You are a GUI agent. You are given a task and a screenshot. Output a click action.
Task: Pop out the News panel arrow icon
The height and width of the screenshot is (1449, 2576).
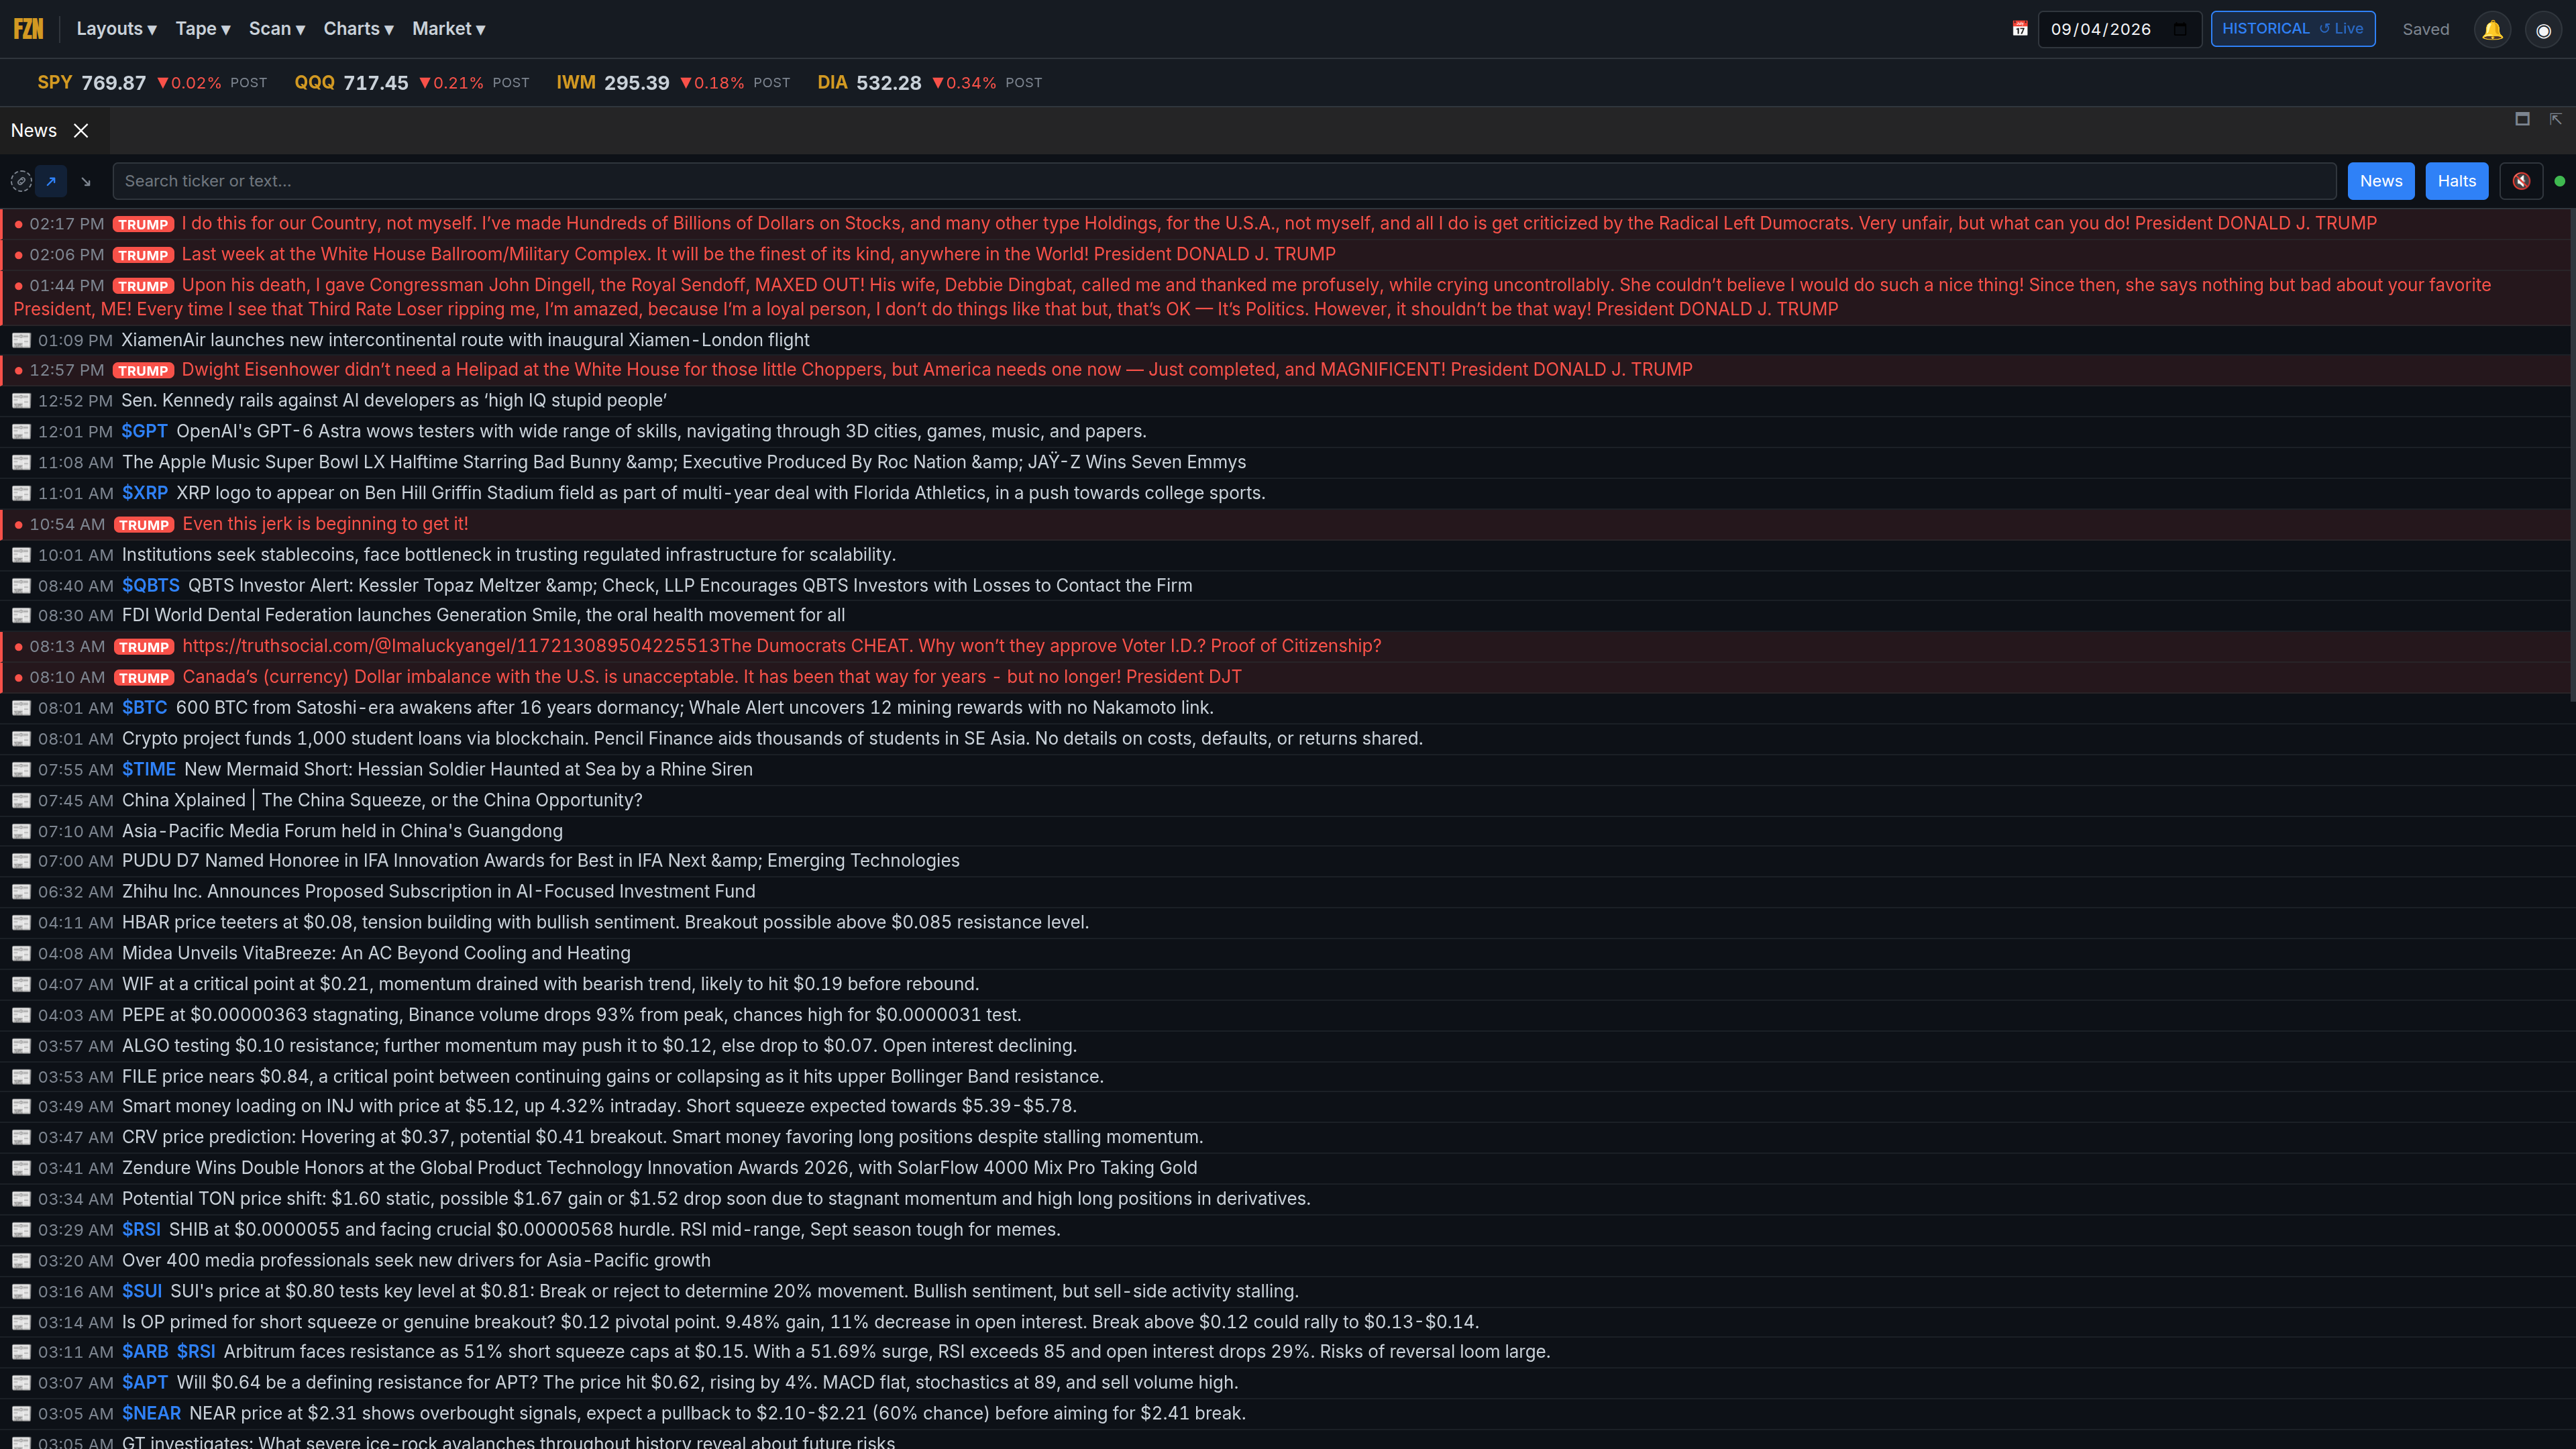coord(2555,119)
